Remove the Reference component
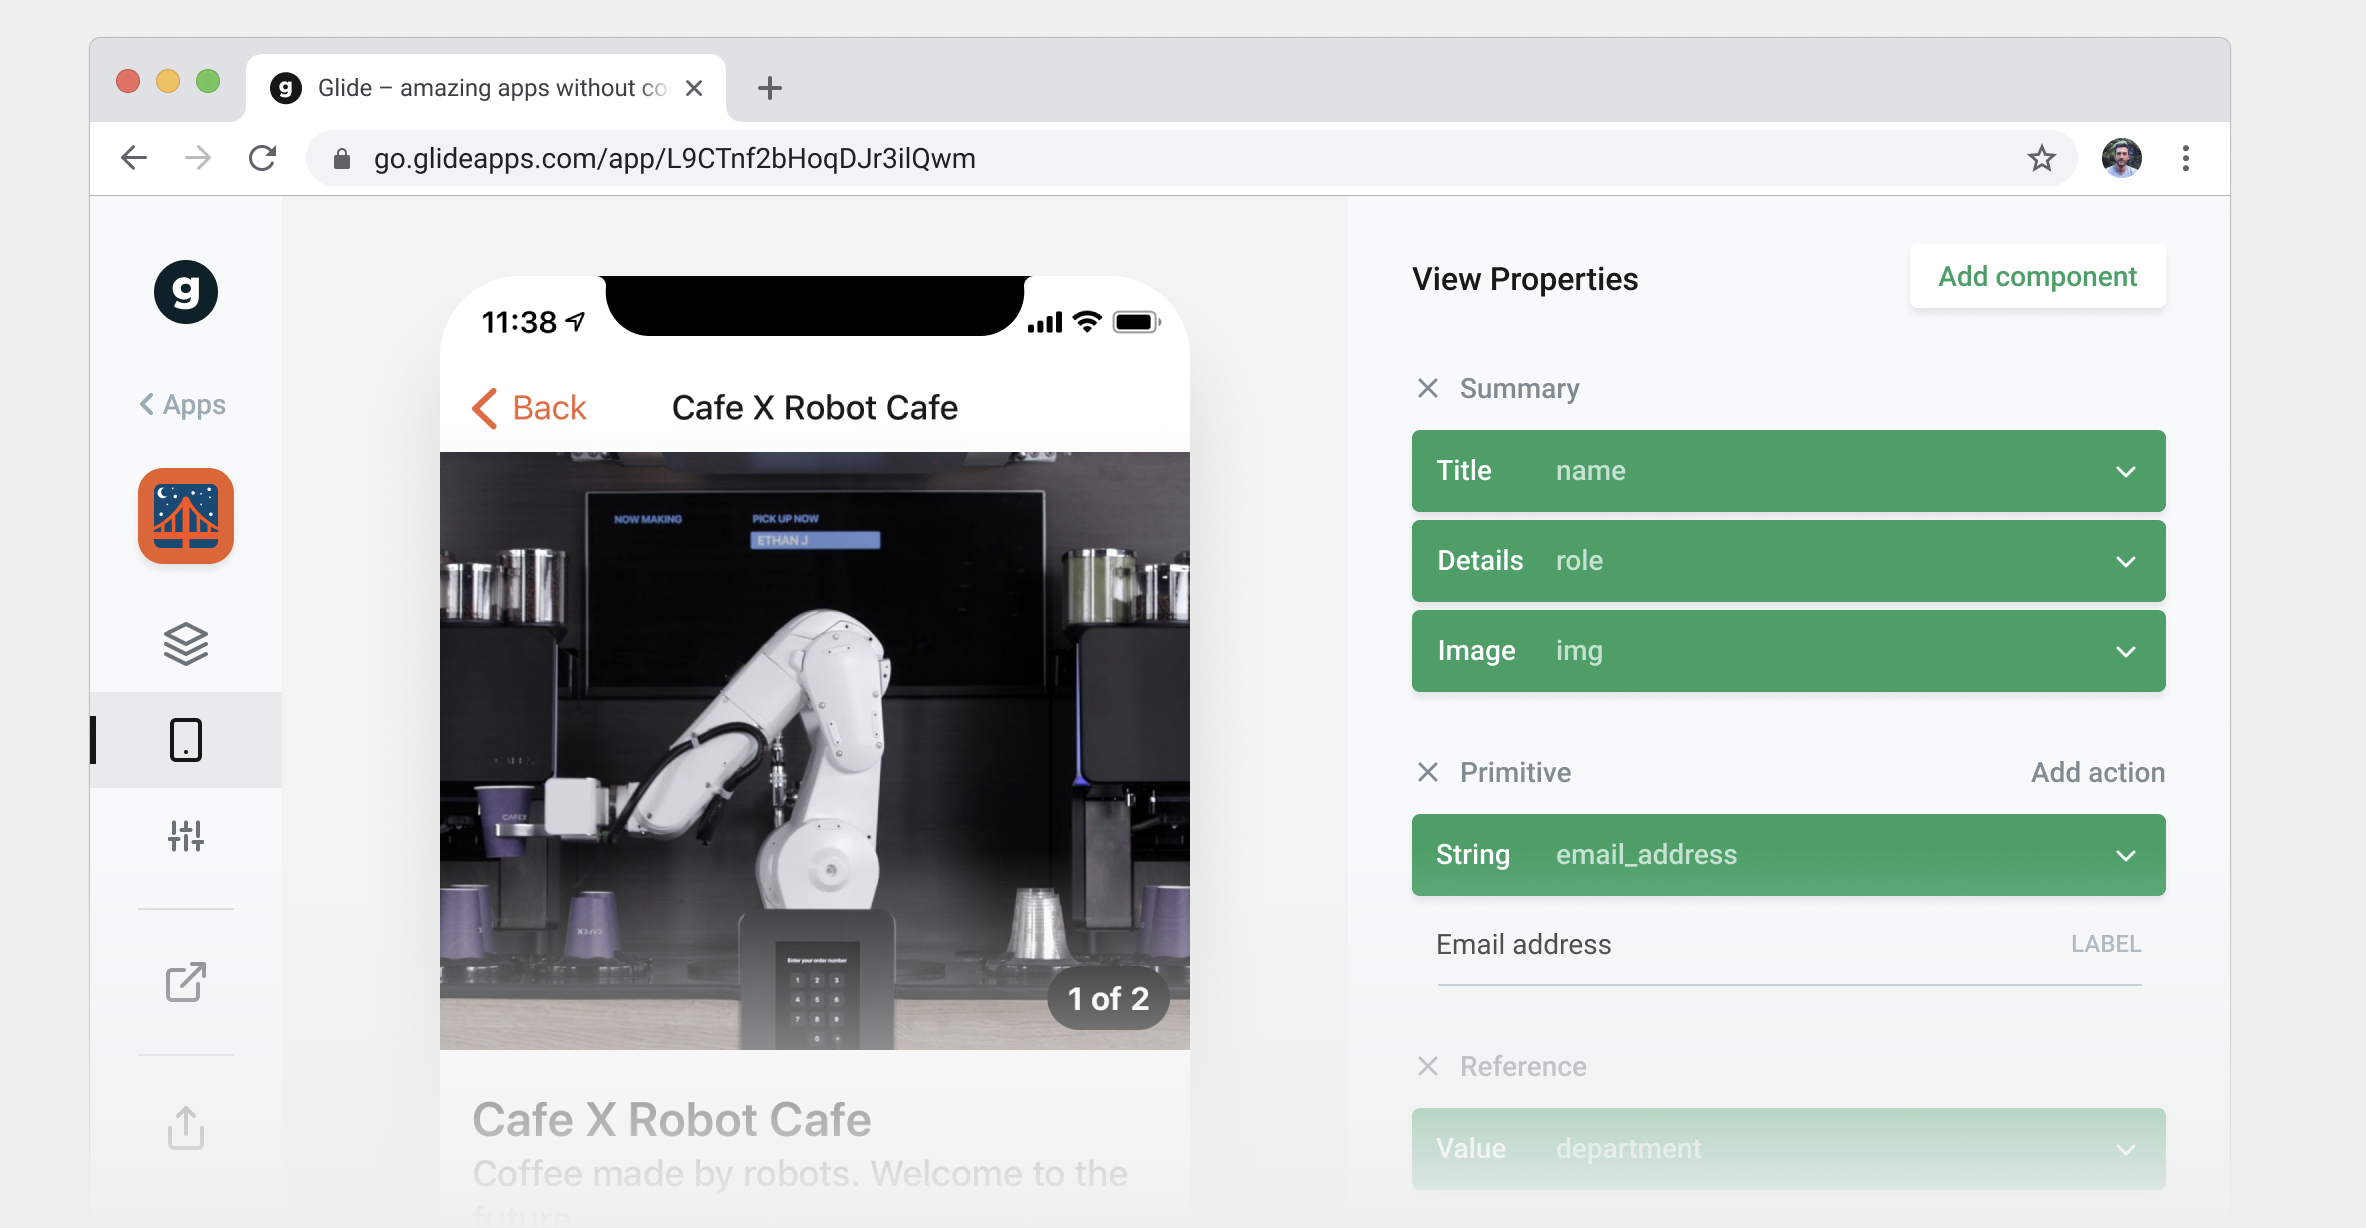2366x1228 pixels. (1428, 1066)
